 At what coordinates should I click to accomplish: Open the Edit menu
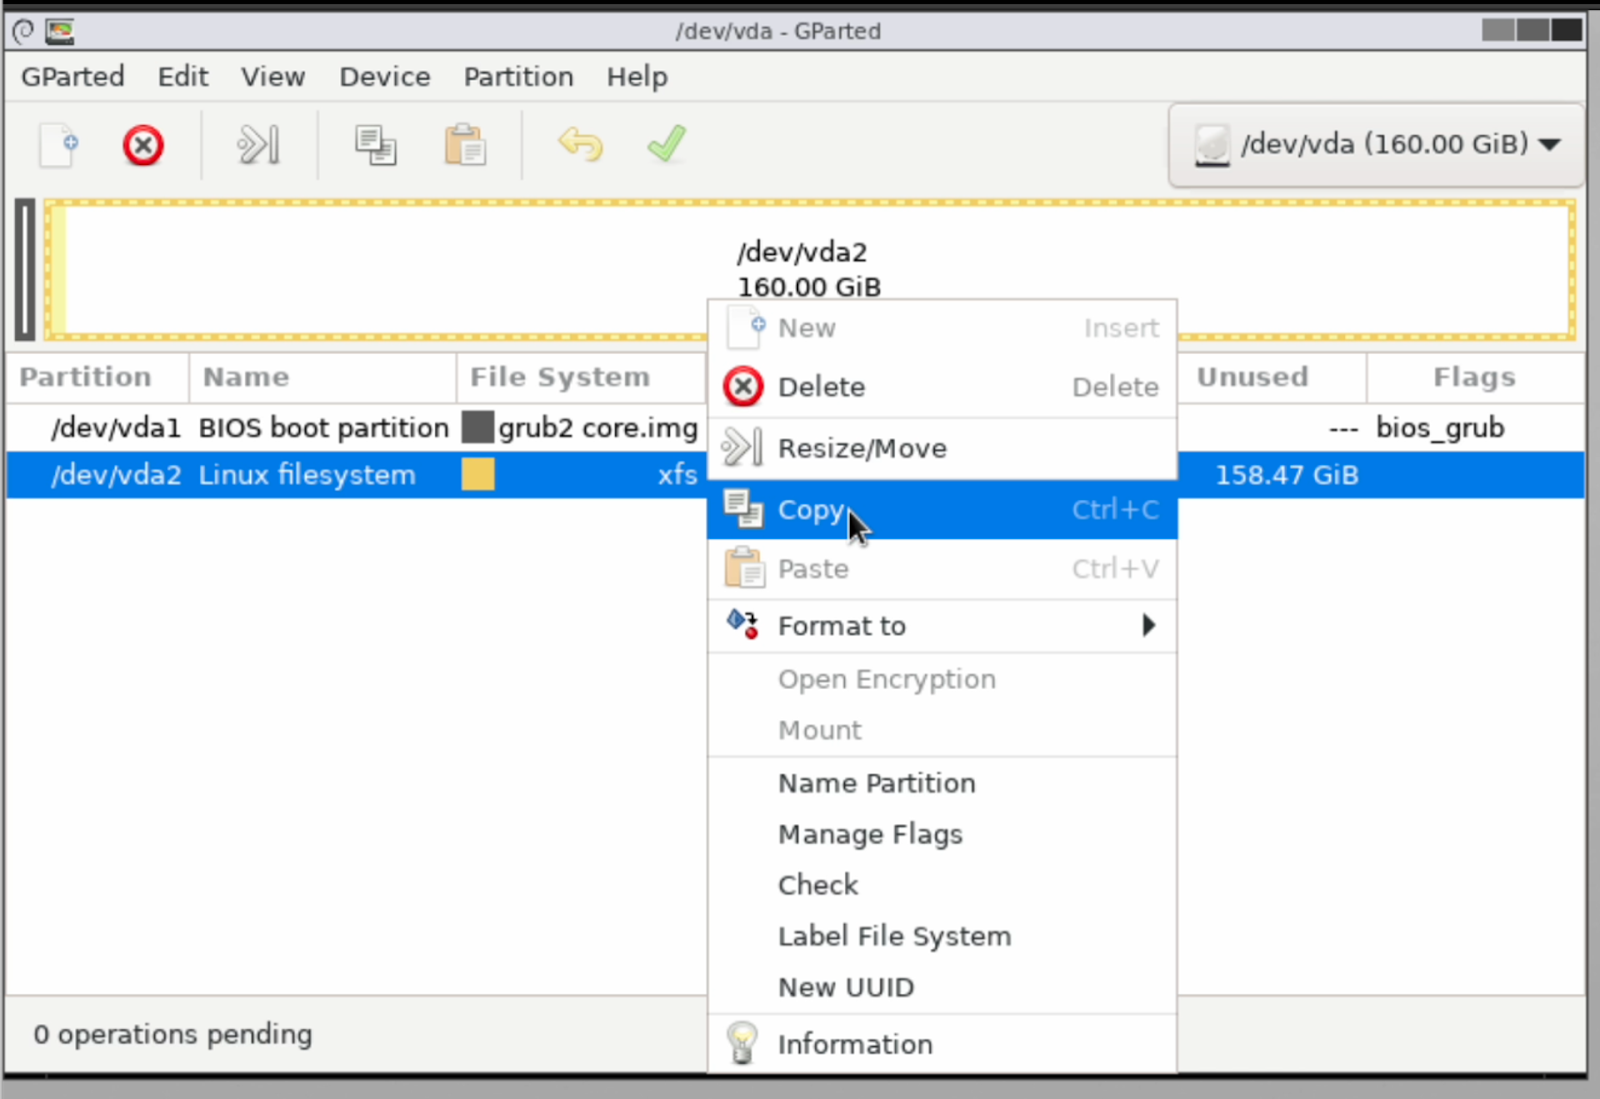183,77
